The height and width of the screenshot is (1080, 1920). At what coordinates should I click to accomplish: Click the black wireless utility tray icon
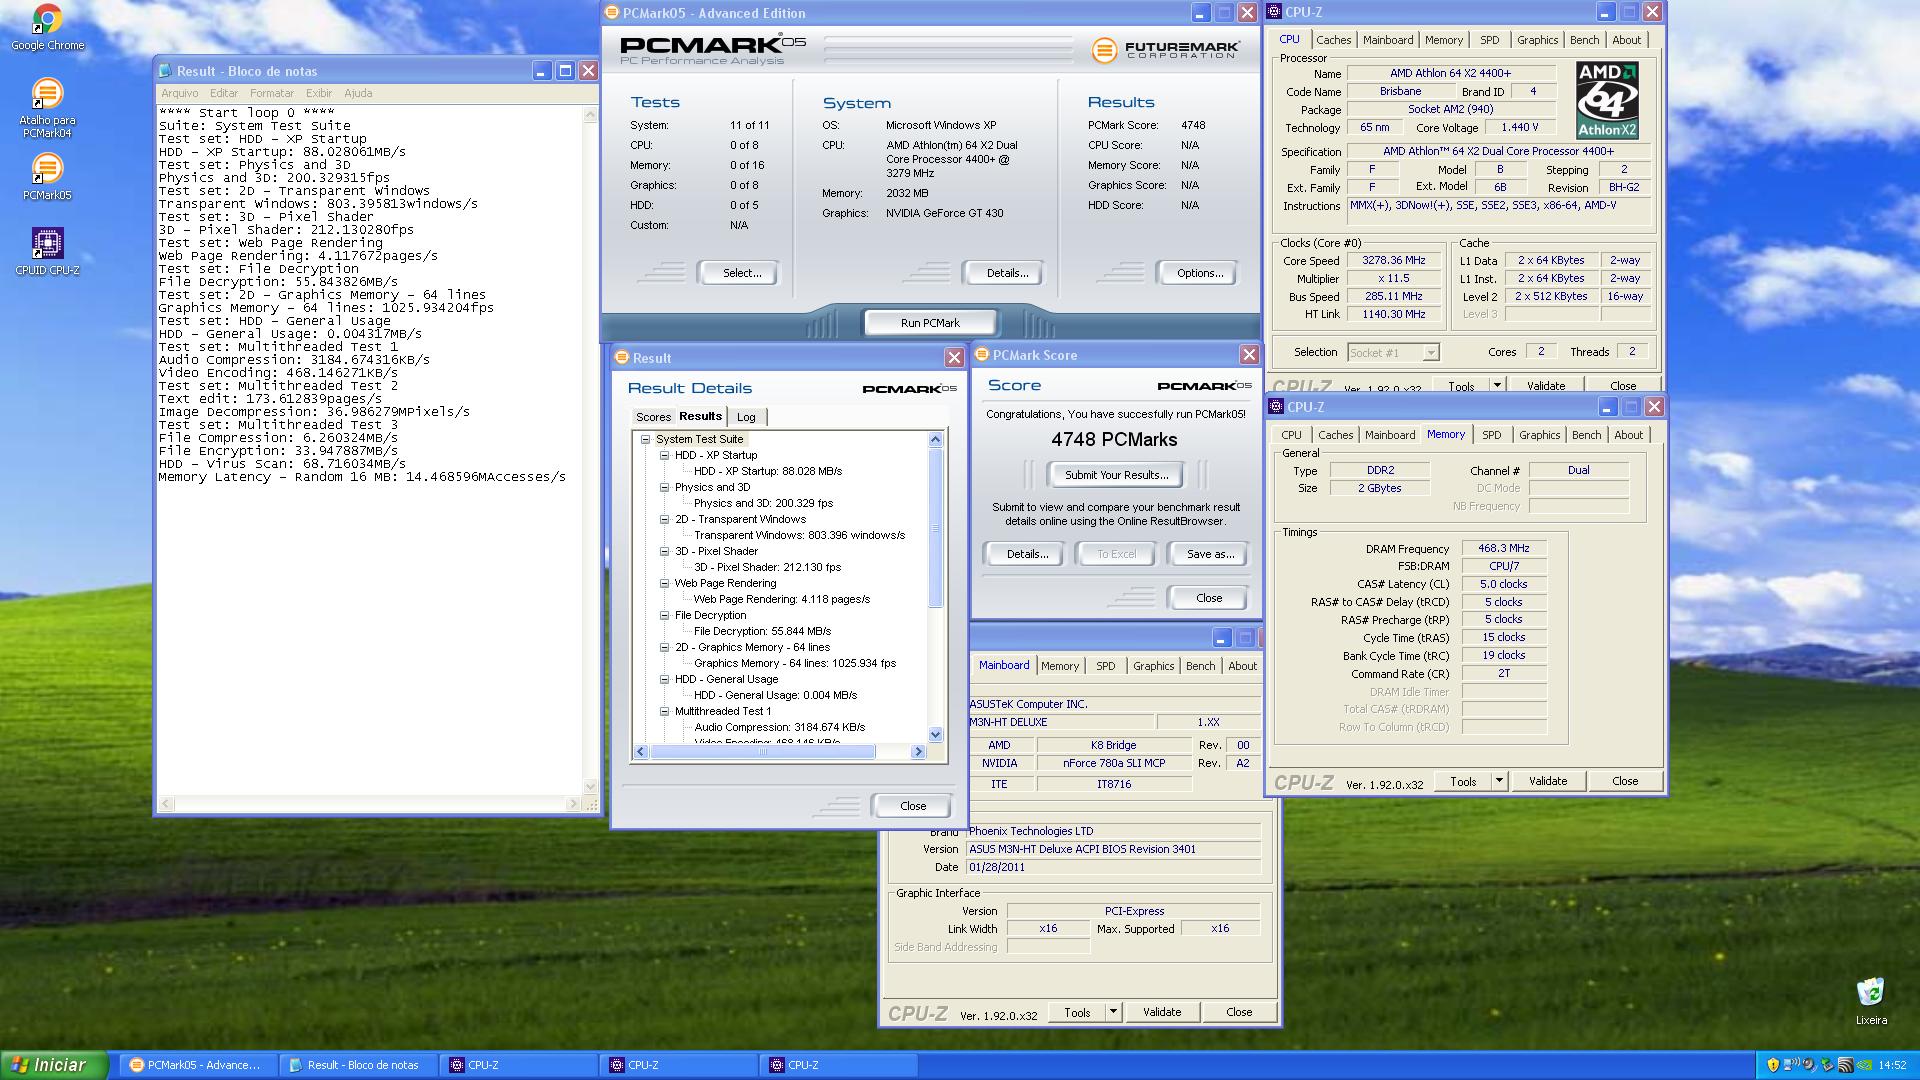(1846, 1065)
